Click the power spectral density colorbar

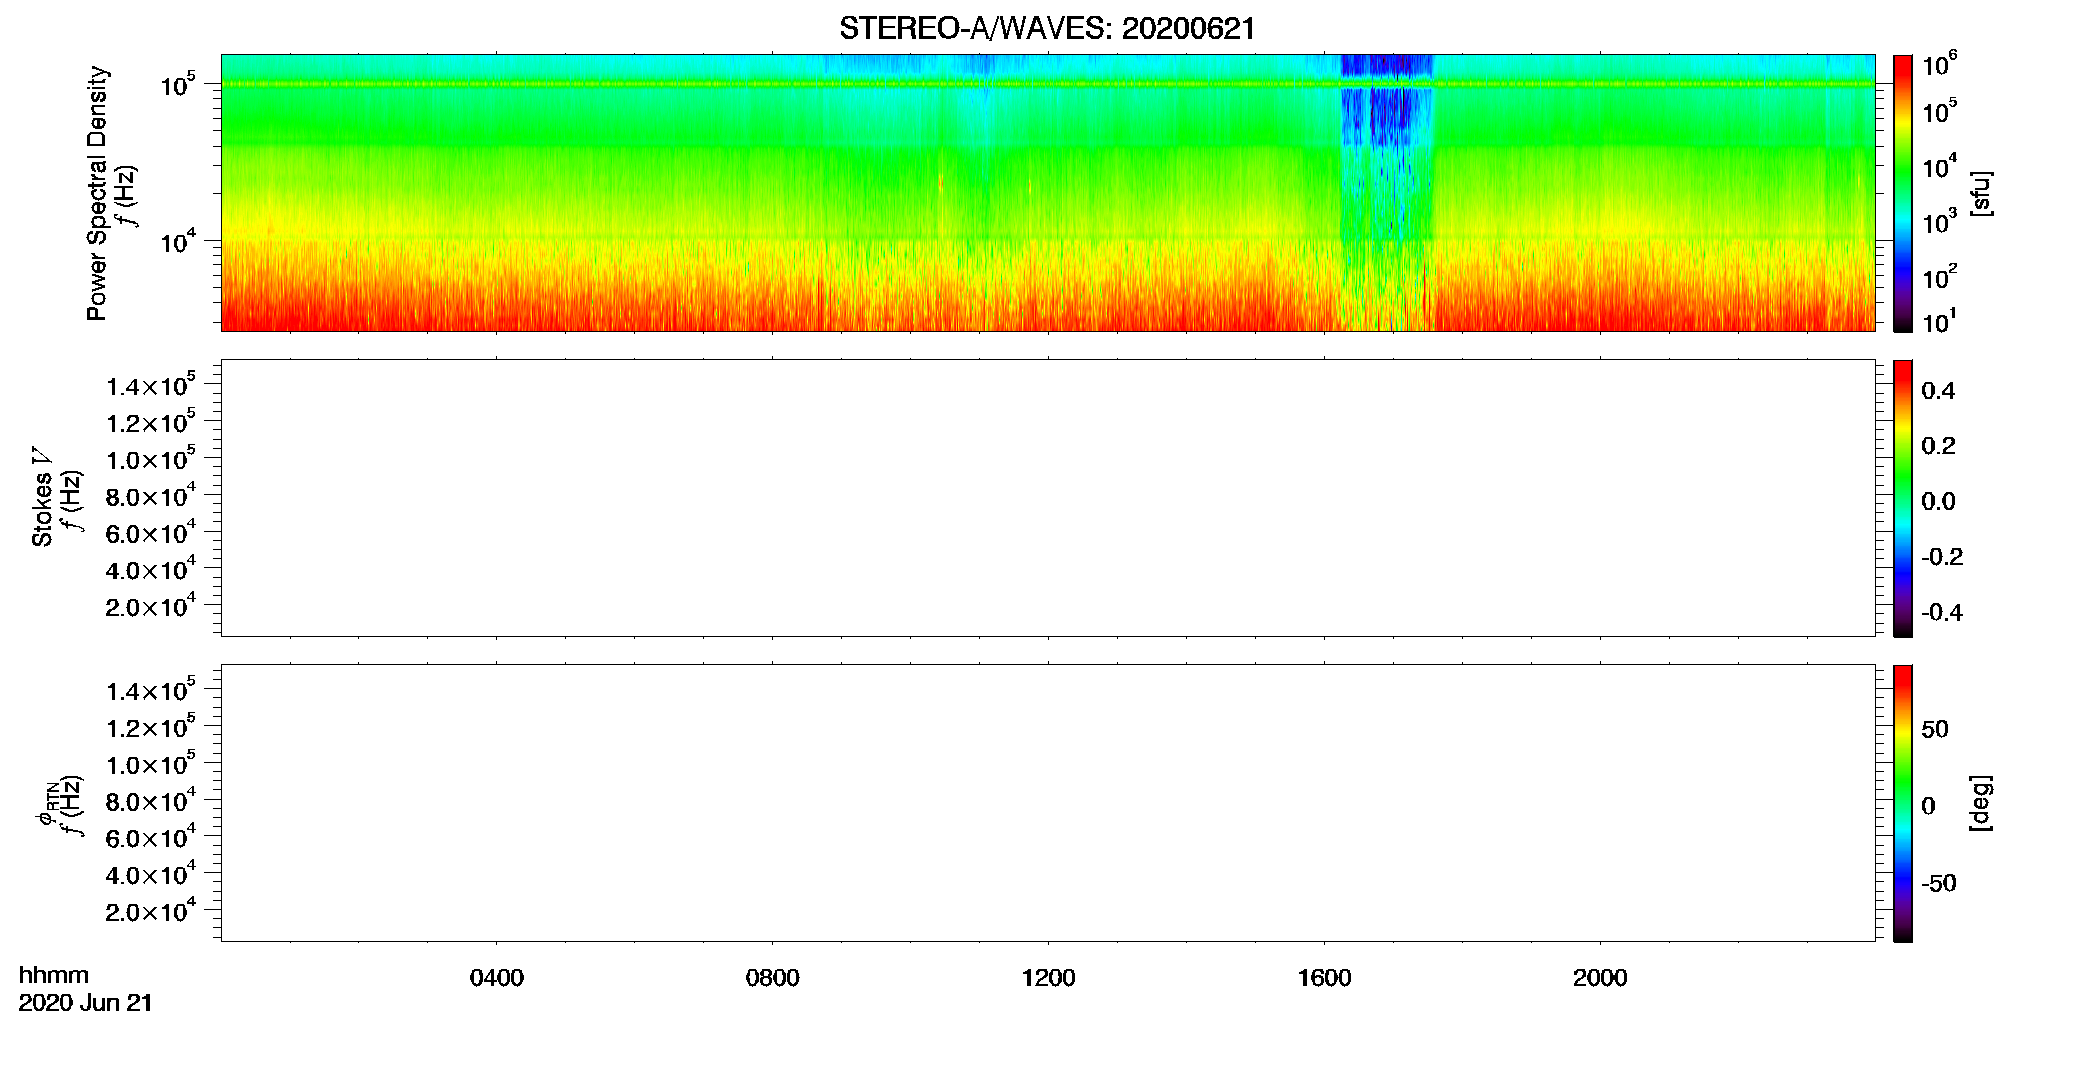[1903, 193]
